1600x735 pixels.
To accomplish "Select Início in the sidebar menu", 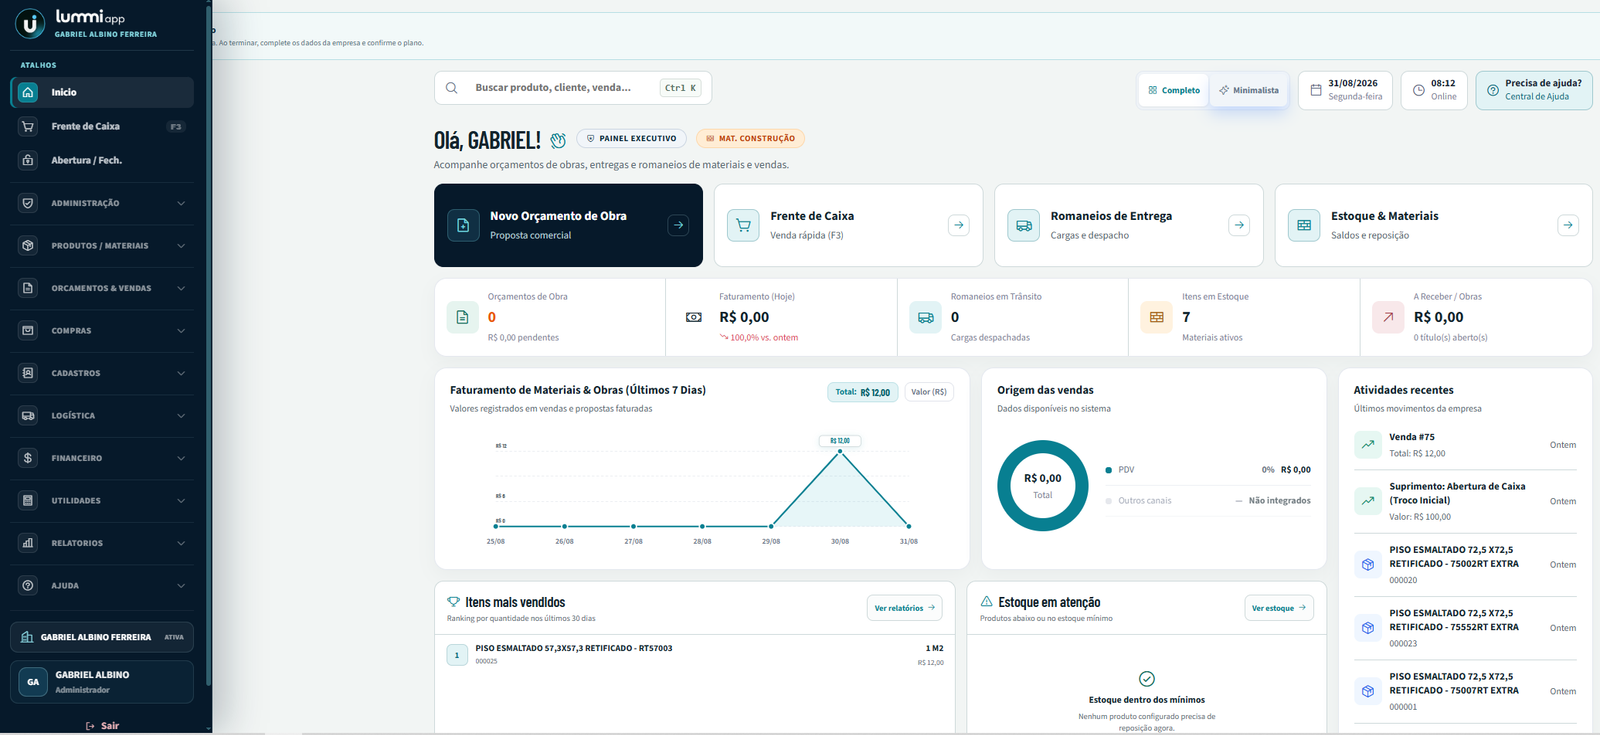I will click(x=102, y=92).
